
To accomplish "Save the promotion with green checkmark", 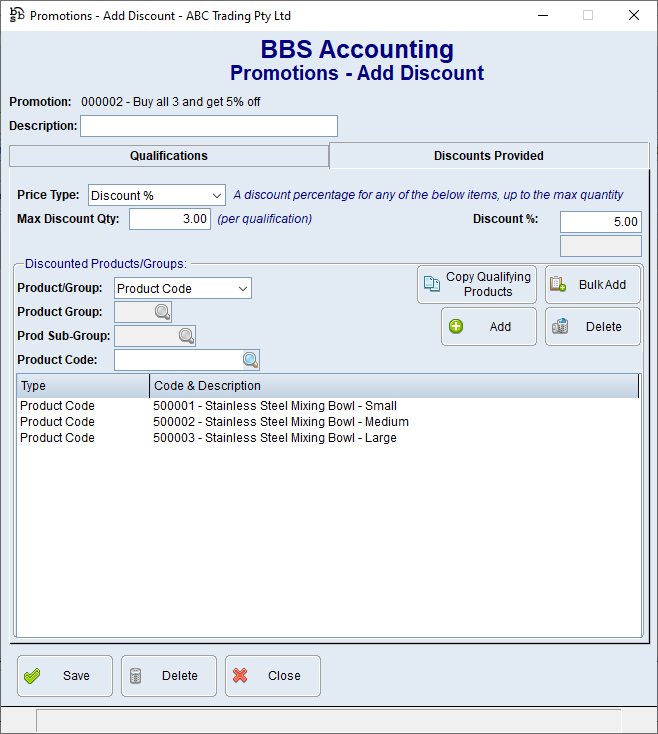I will click(x=65, y=676).
